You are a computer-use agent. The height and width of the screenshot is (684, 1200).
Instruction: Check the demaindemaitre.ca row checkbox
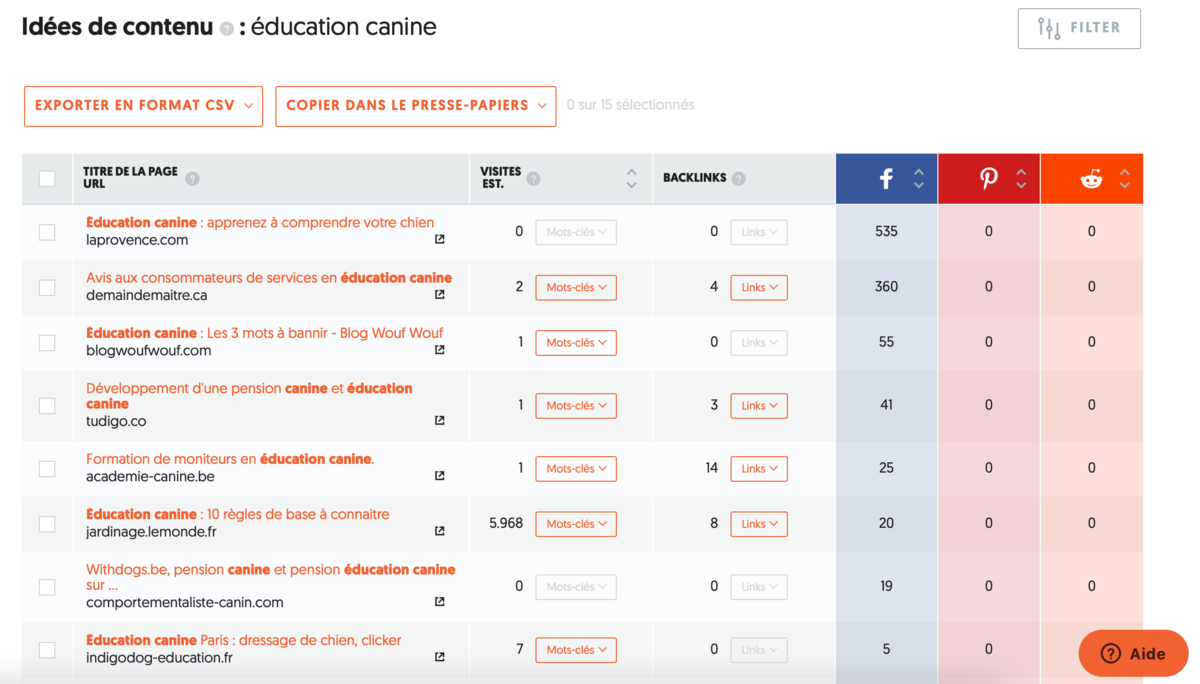pos(47,287)
